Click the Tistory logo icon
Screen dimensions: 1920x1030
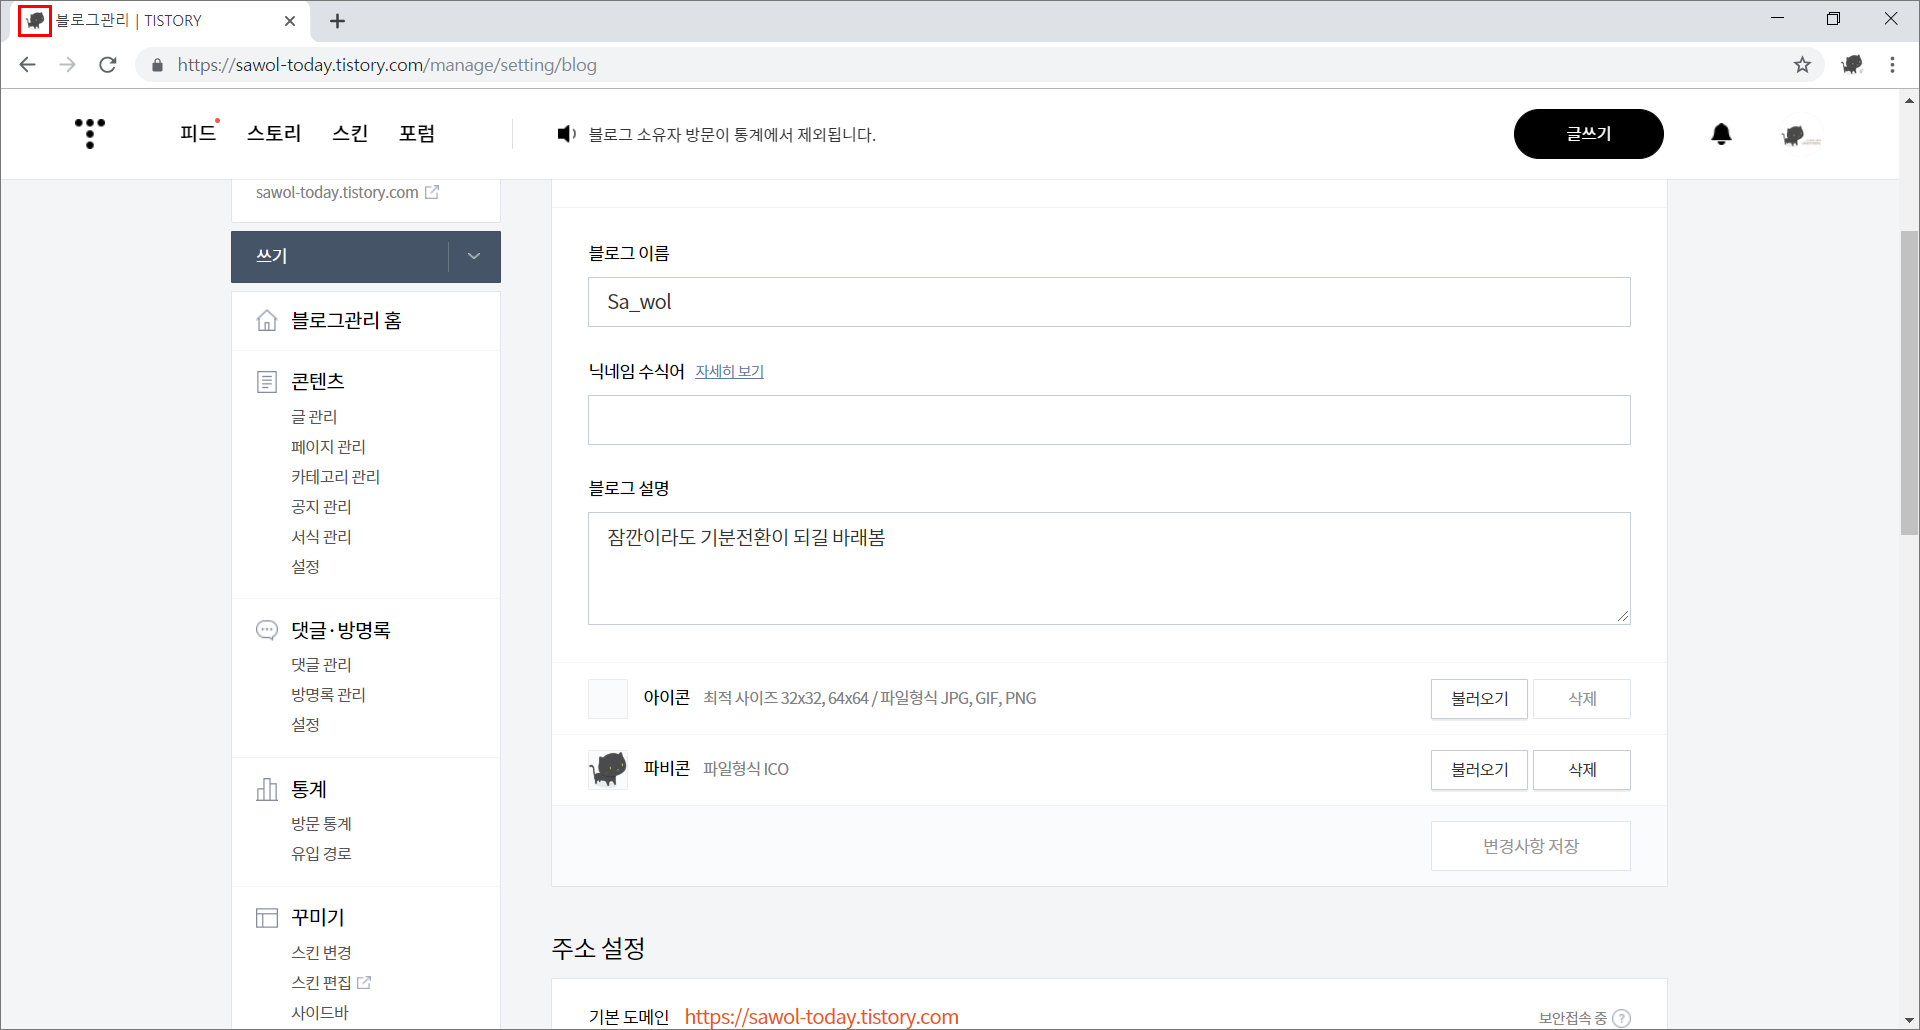point(90,133)
